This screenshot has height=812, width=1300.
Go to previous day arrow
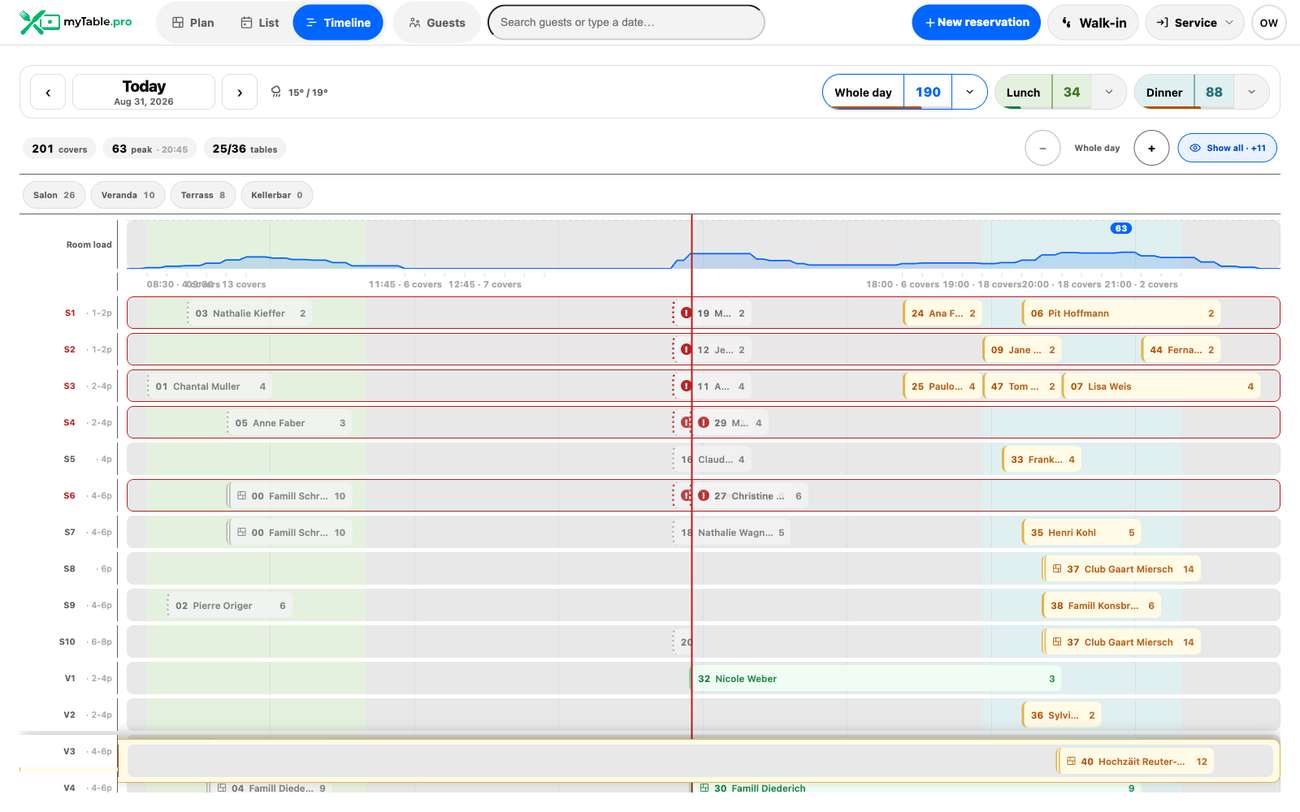[48, 93]
